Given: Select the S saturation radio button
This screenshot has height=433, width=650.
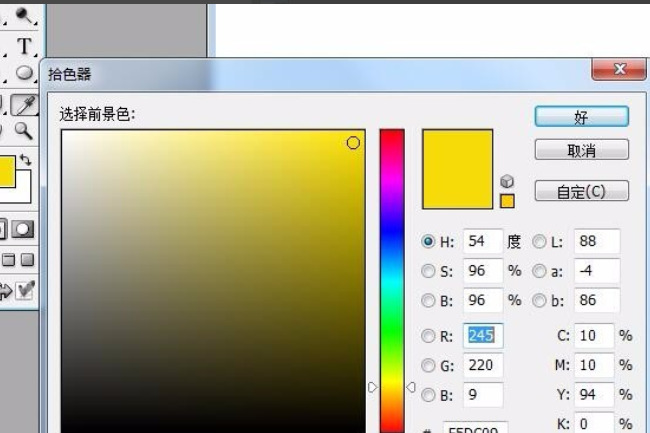Looking at the screenshot, I should click(429, 271).
